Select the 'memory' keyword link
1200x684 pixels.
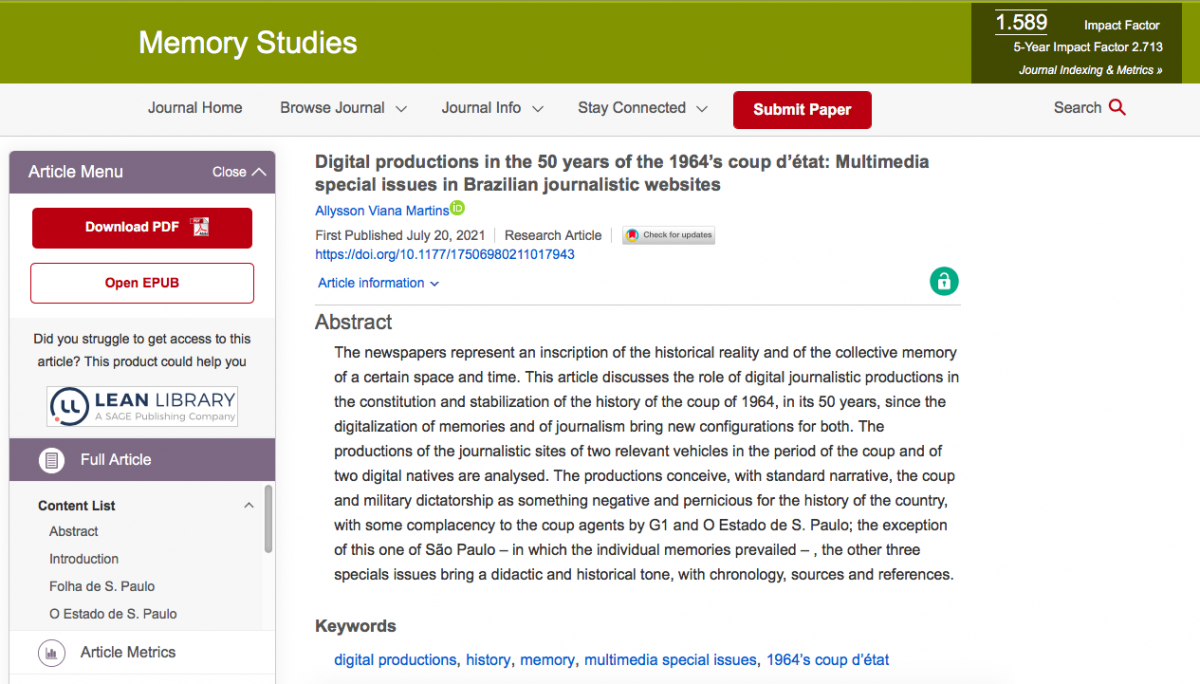[x=547, y=660]
